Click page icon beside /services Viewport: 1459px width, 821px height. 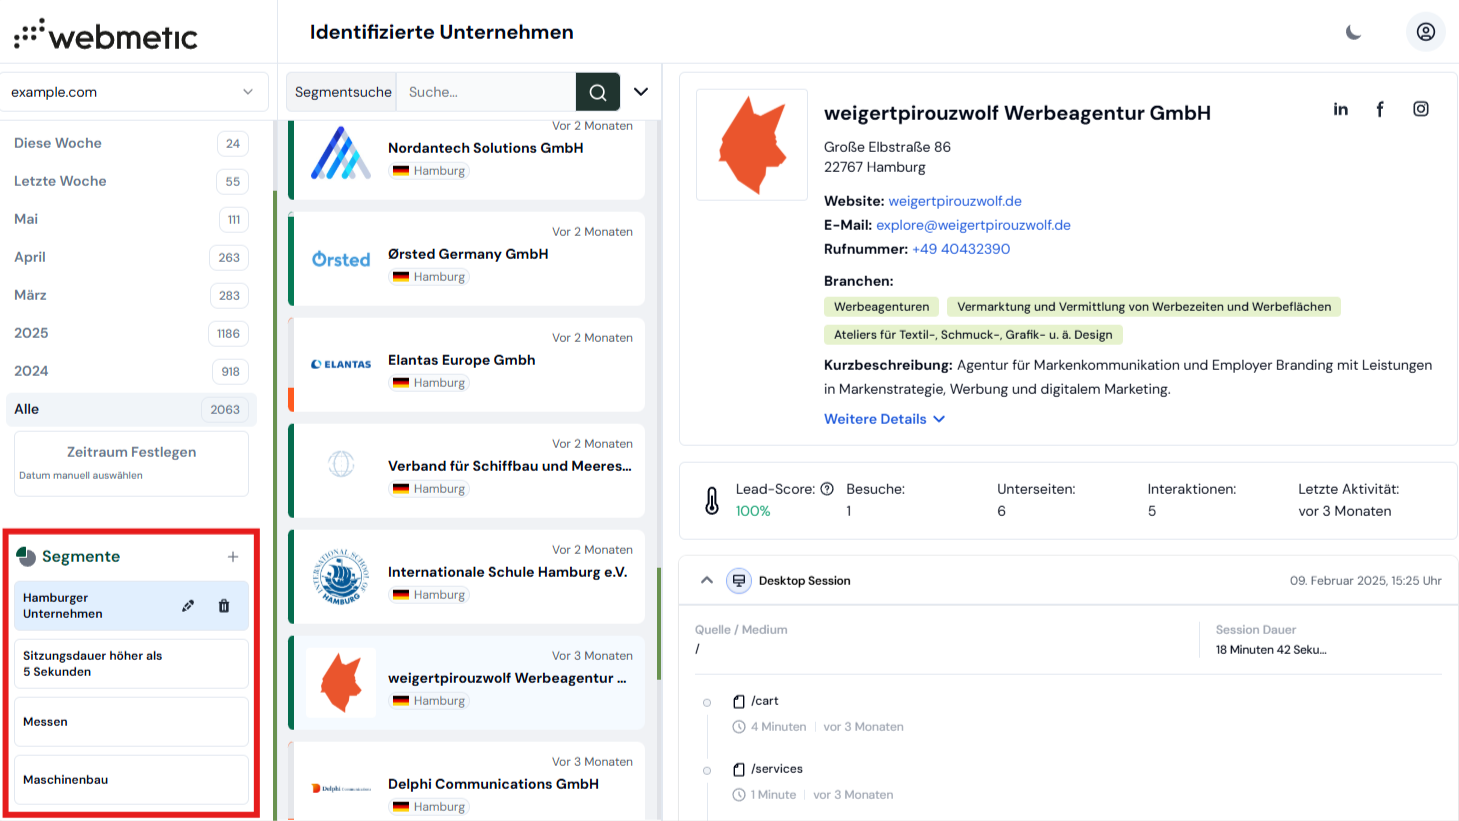click(739, 769)
